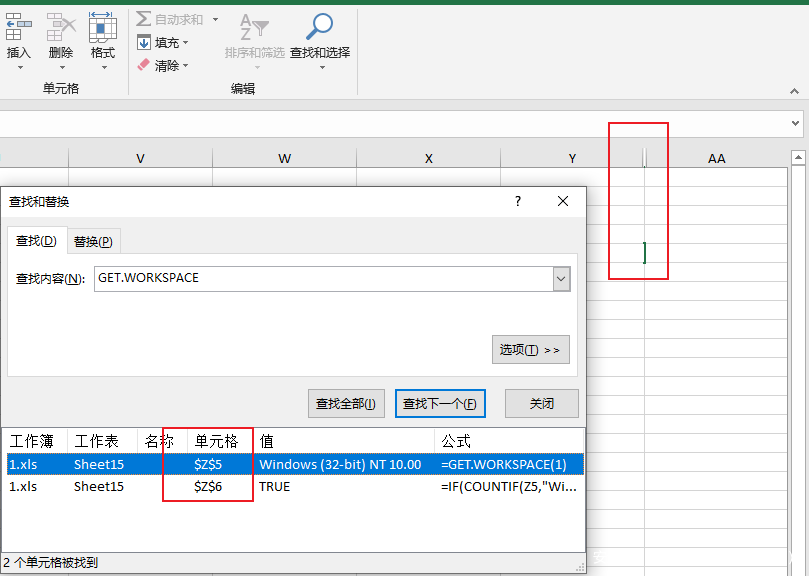Click the Options button in dialog
This screenshot has width=809, height=576.
point(531,349)
